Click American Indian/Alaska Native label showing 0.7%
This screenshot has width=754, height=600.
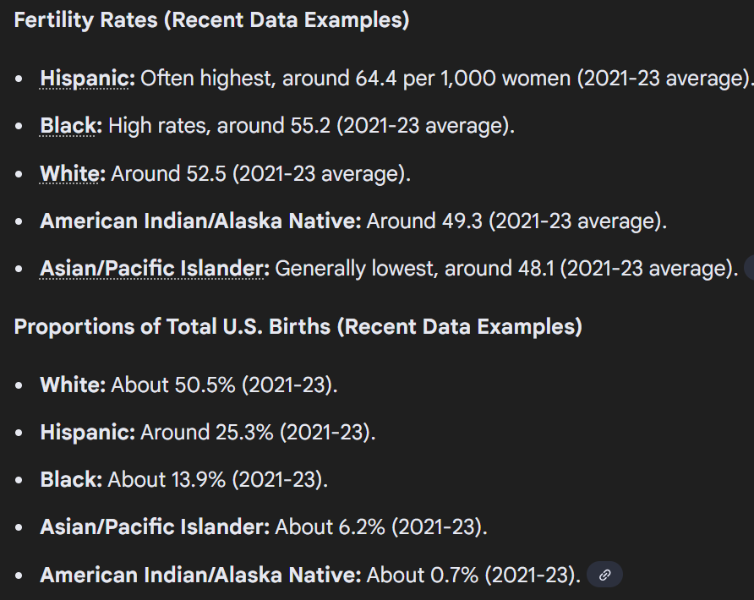(x=200, y=575)
